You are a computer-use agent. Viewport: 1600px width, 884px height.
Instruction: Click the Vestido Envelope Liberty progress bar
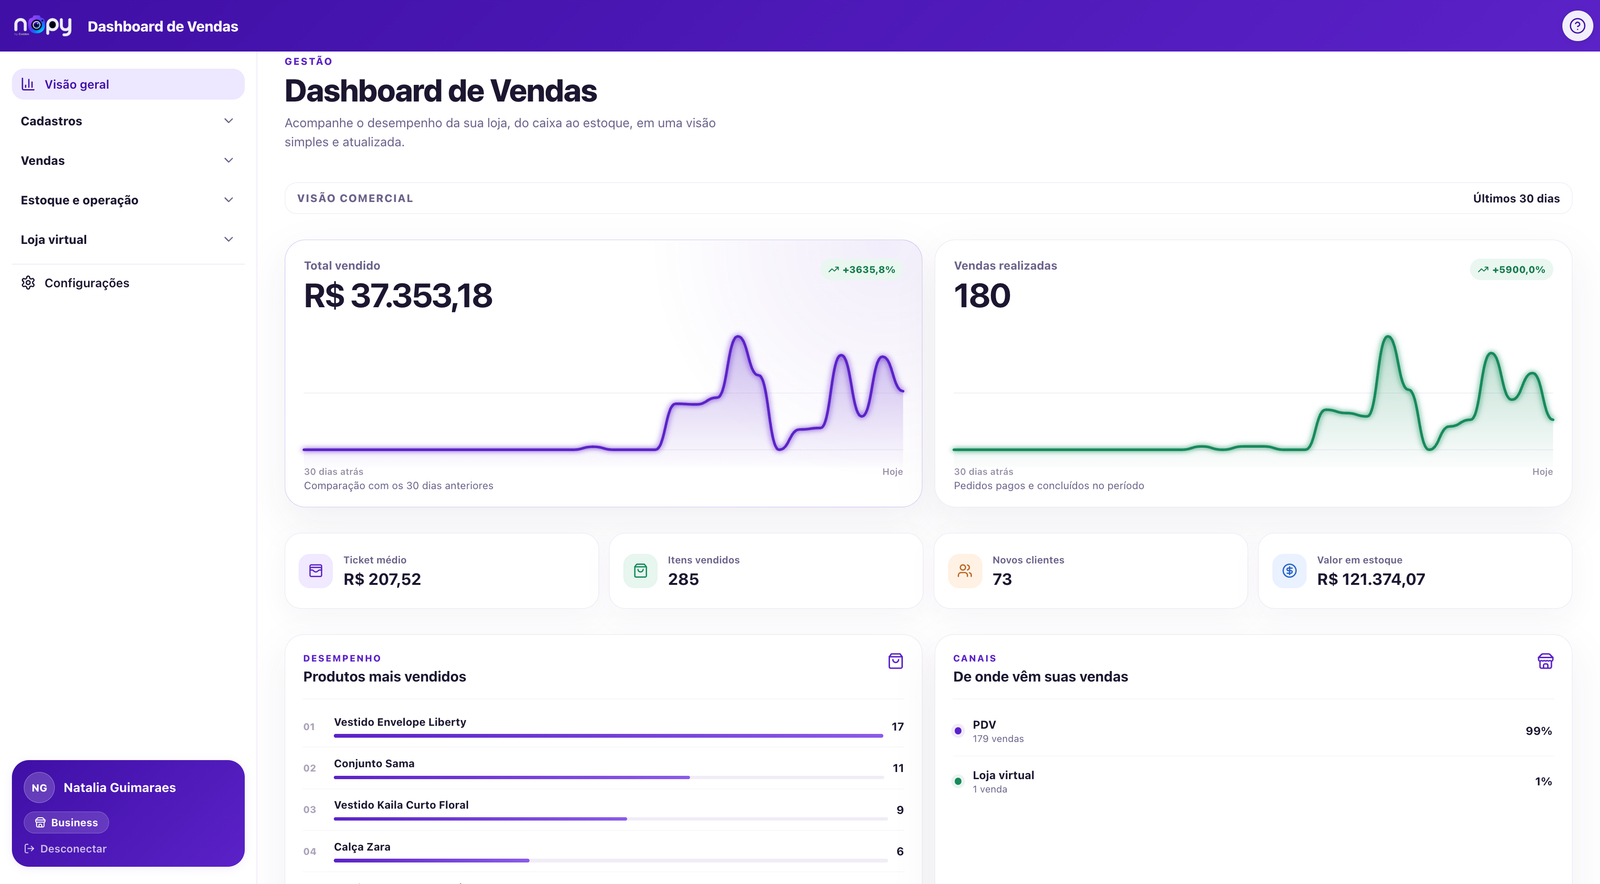point(608,736)
